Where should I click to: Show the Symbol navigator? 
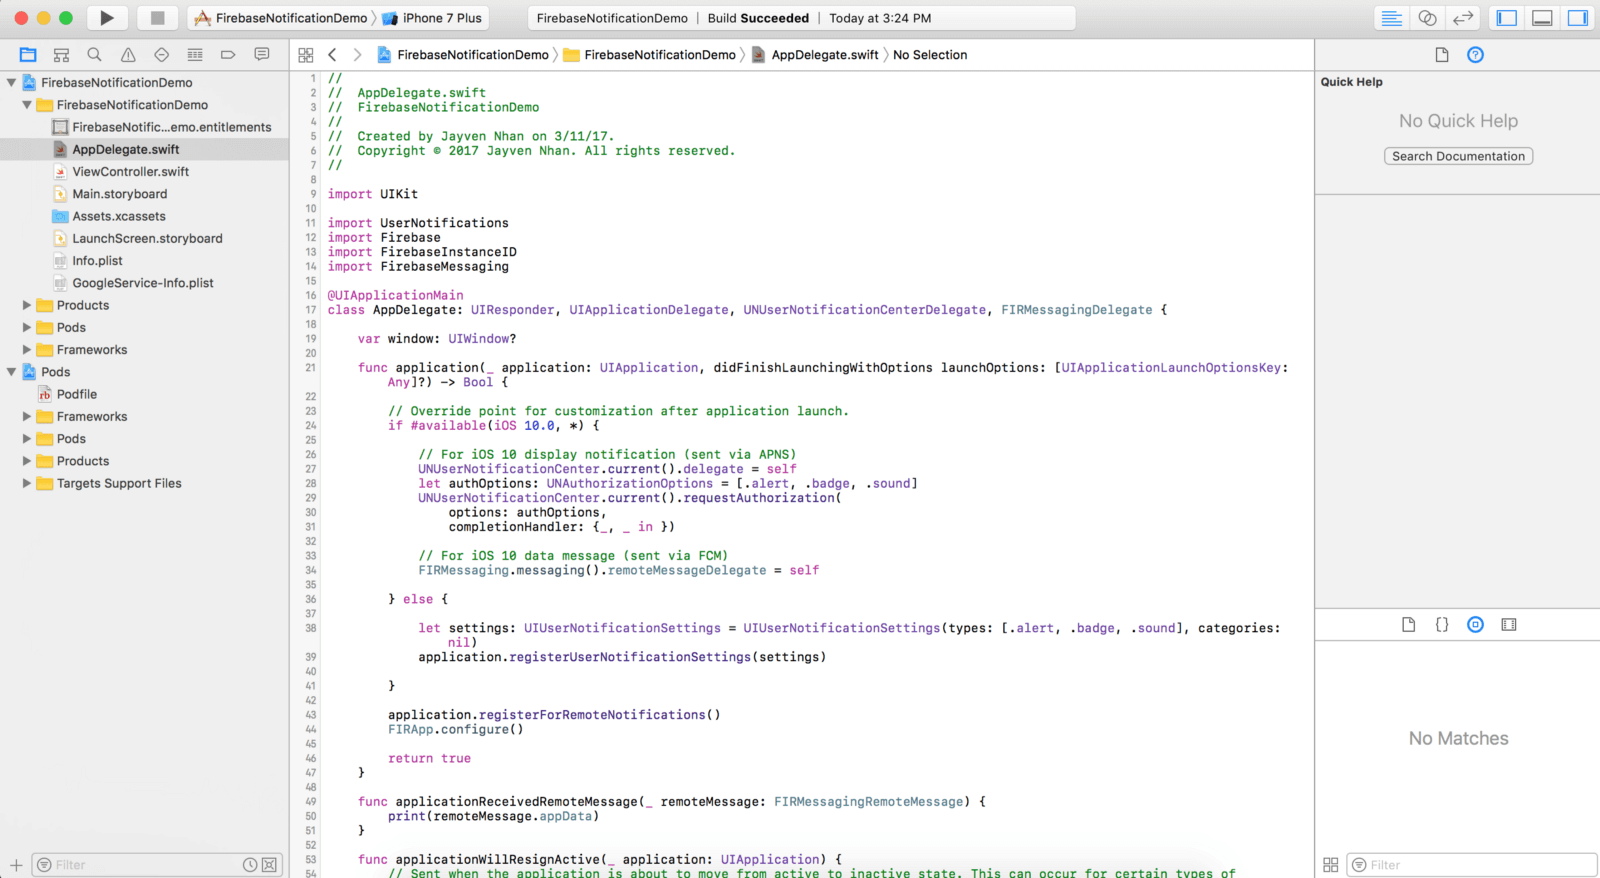click(x=61, y=55)
